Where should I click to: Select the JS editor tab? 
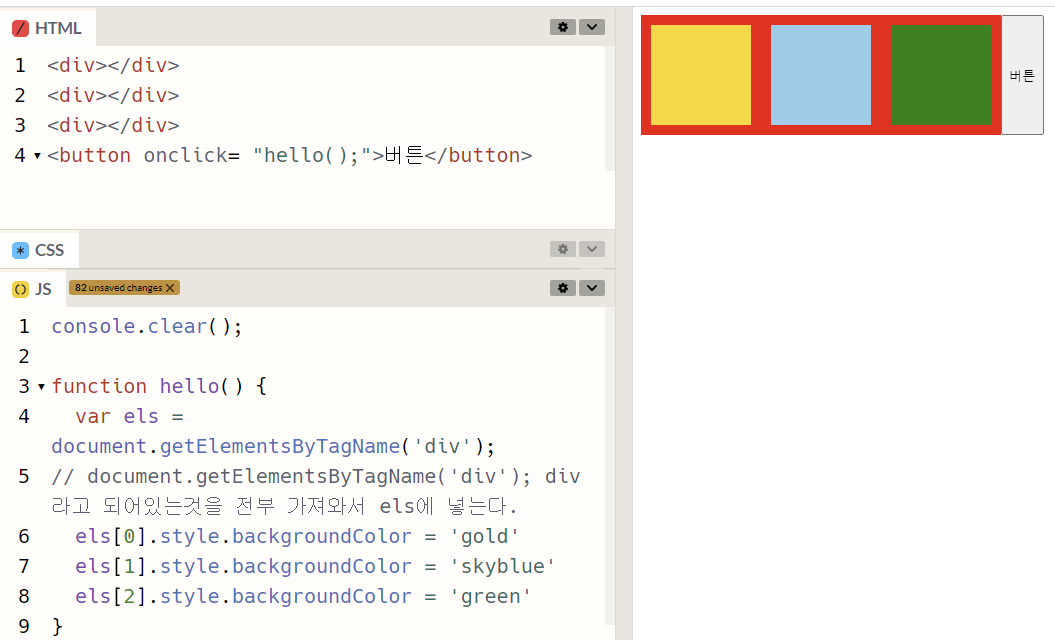(x=32, y=289)
